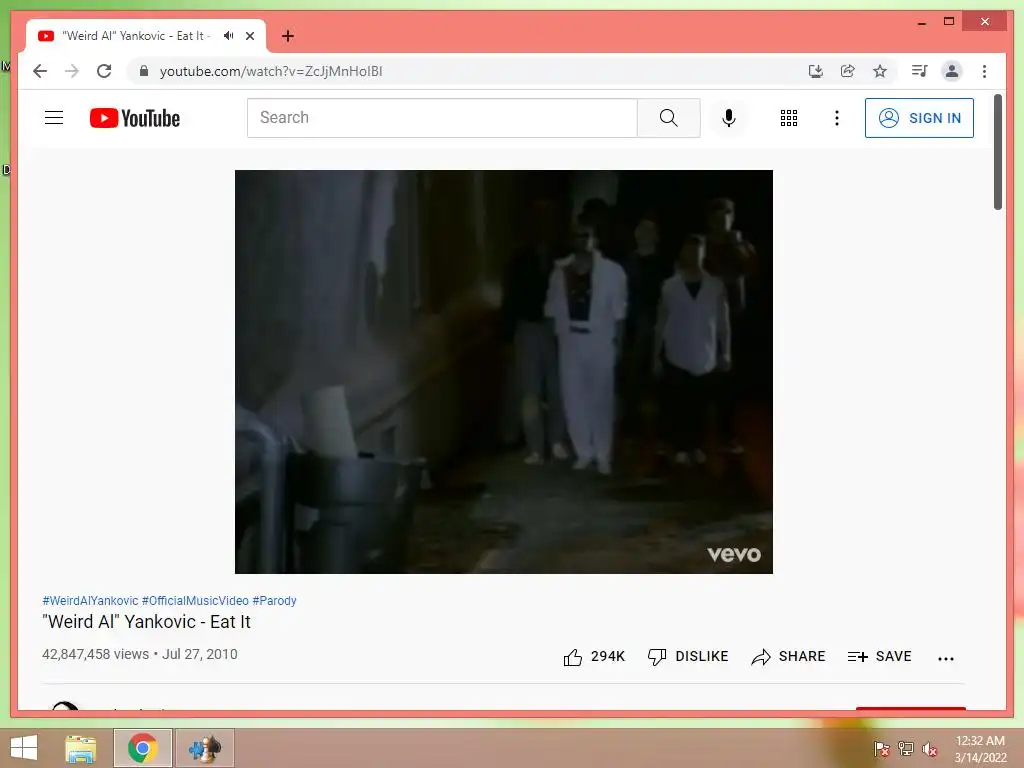Click the network tray icon
Image resolution: width=1024 pixels, height=768 pixels.
[906, 749]
